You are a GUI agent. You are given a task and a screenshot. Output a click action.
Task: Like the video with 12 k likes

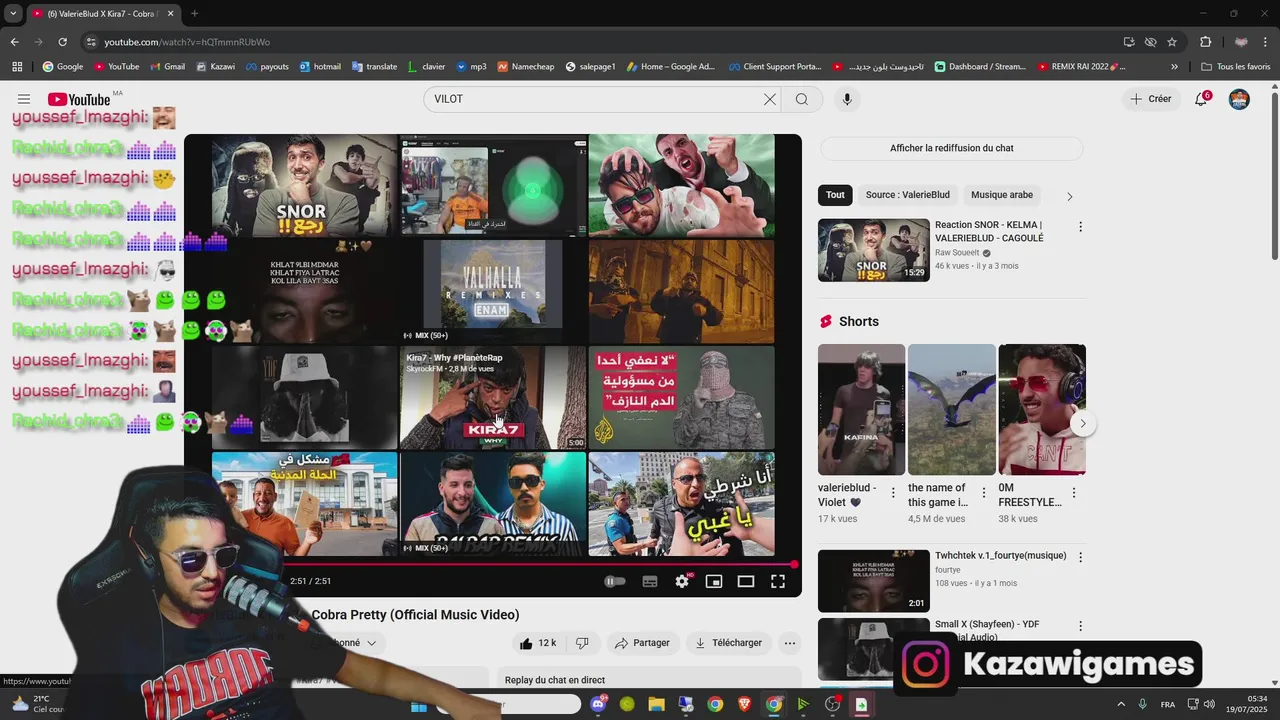coord(538,643)
